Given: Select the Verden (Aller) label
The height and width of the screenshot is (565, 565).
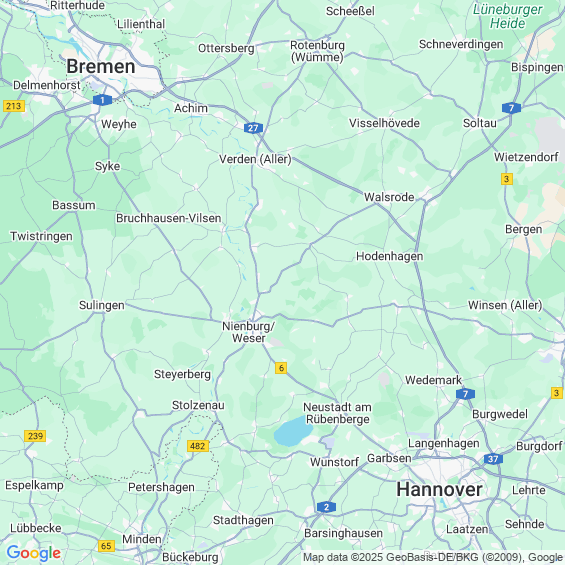Looking at the screenshot, I should point(255,159).
